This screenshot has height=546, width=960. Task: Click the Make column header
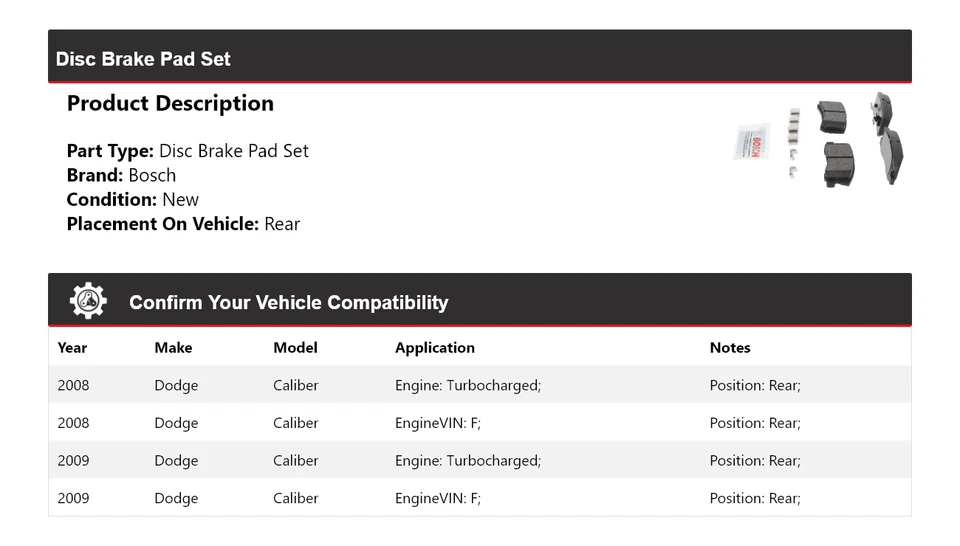coord(173,348)
